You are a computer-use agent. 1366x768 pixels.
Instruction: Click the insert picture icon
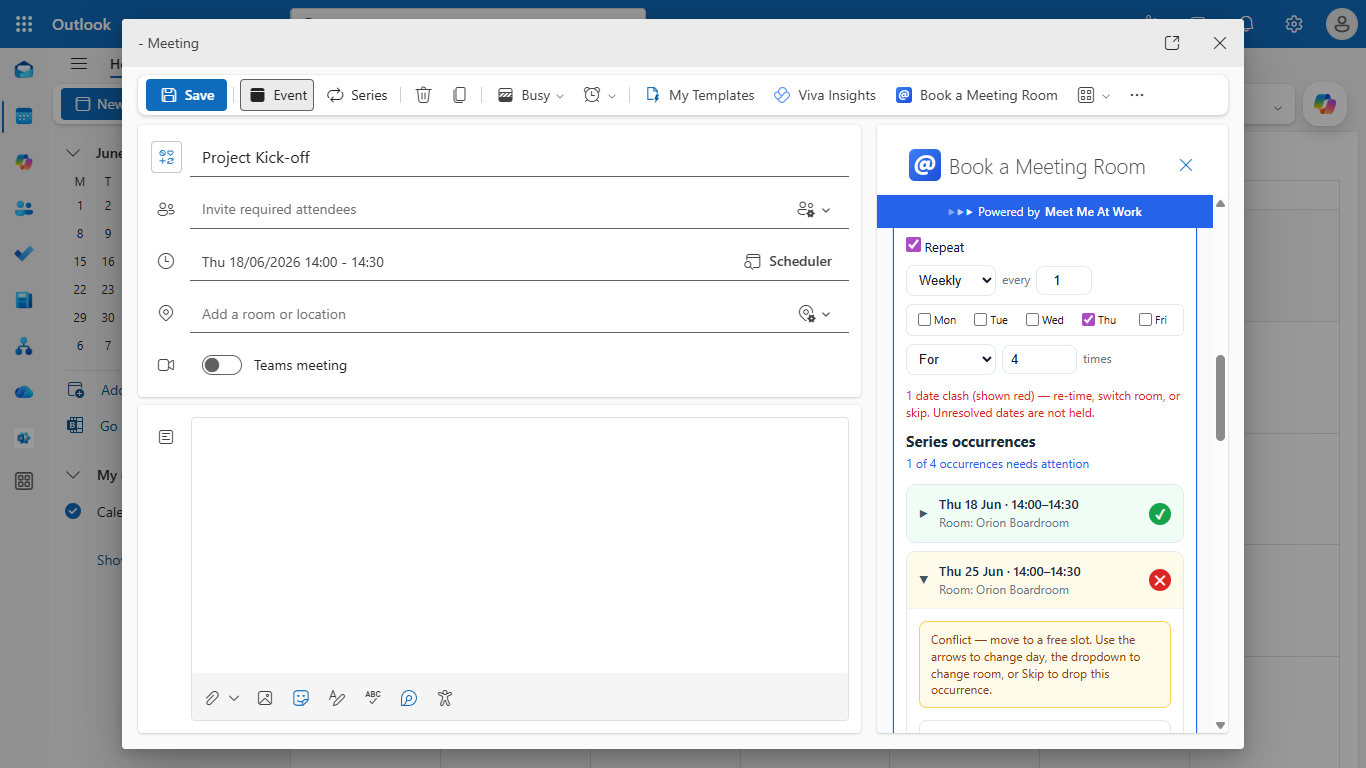[265, 698]
